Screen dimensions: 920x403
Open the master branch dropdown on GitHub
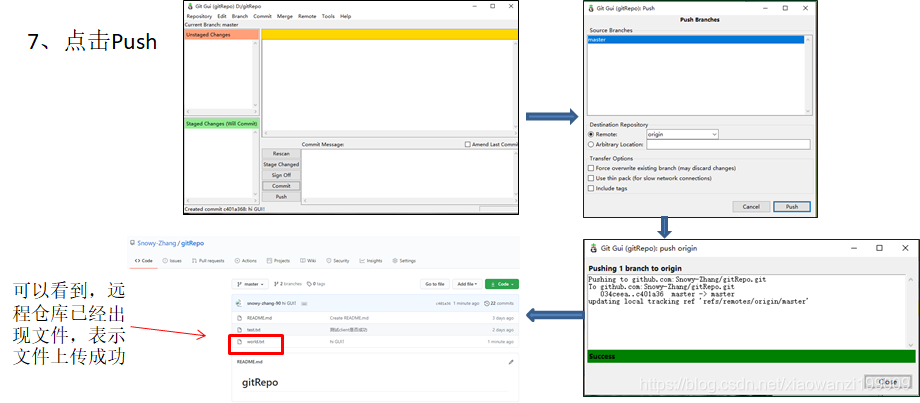(x=251, y=284)
